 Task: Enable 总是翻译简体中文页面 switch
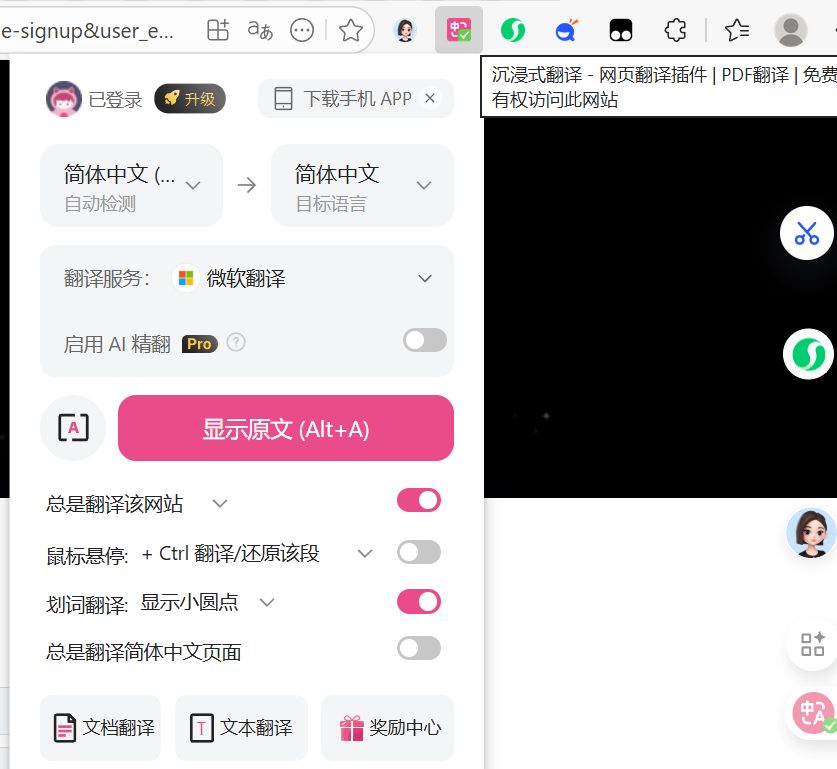coord(419,648)
